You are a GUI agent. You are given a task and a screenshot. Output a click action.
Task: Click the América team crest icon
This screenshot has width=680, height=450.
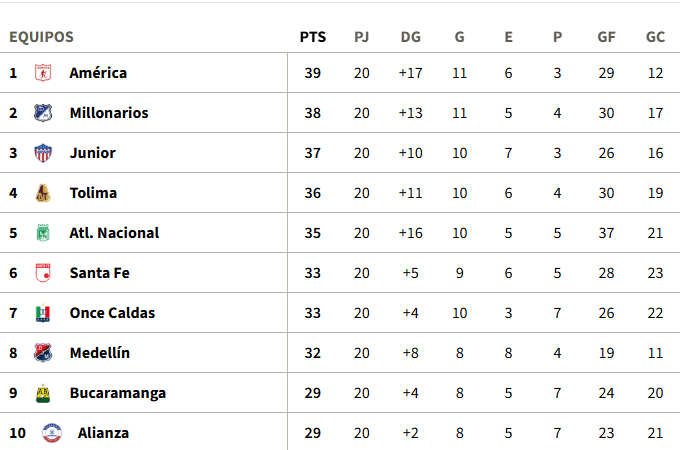43,73
